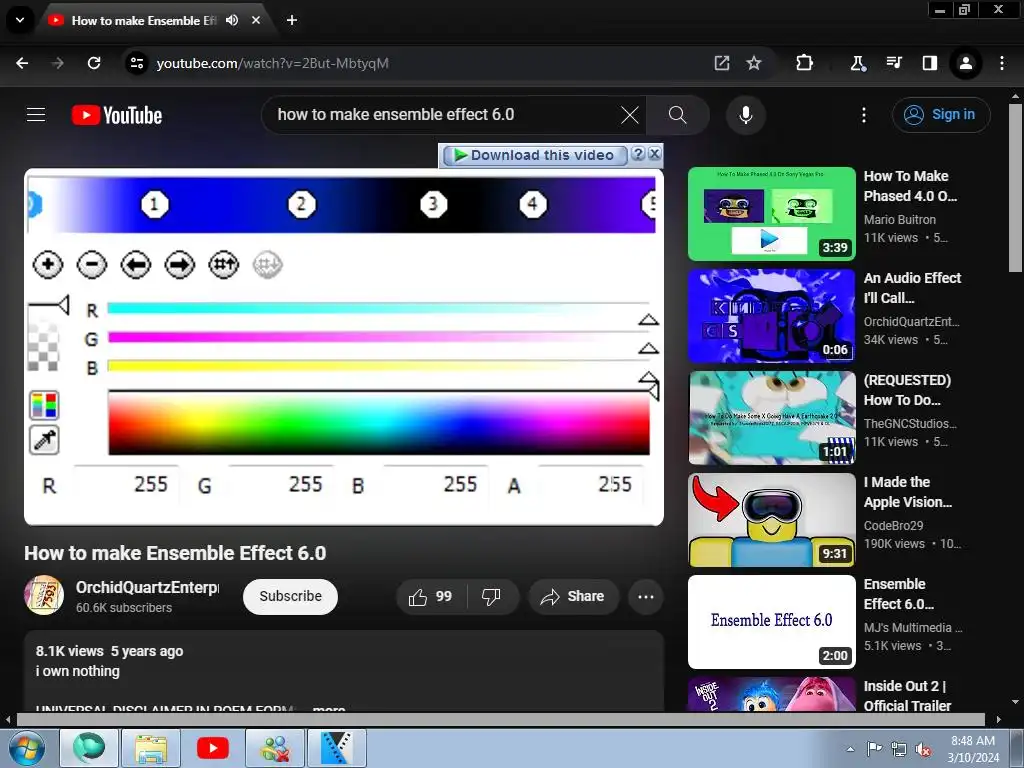Open OrchidQuartzEnterprises channel name link
Image resolution: width=1024 pixels, height=768 pixels.
(x=148, y=588)
